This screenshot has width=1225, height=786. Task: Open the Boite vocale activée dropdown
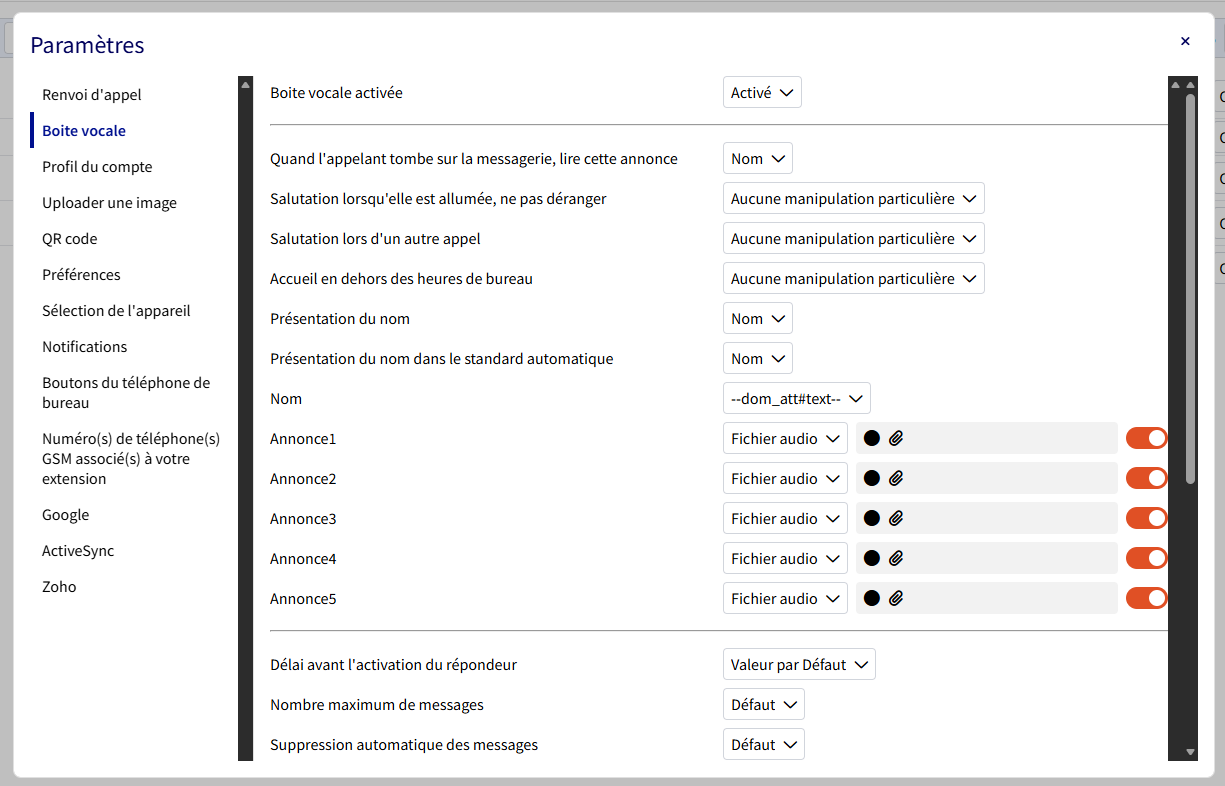(x=762, y=93)
